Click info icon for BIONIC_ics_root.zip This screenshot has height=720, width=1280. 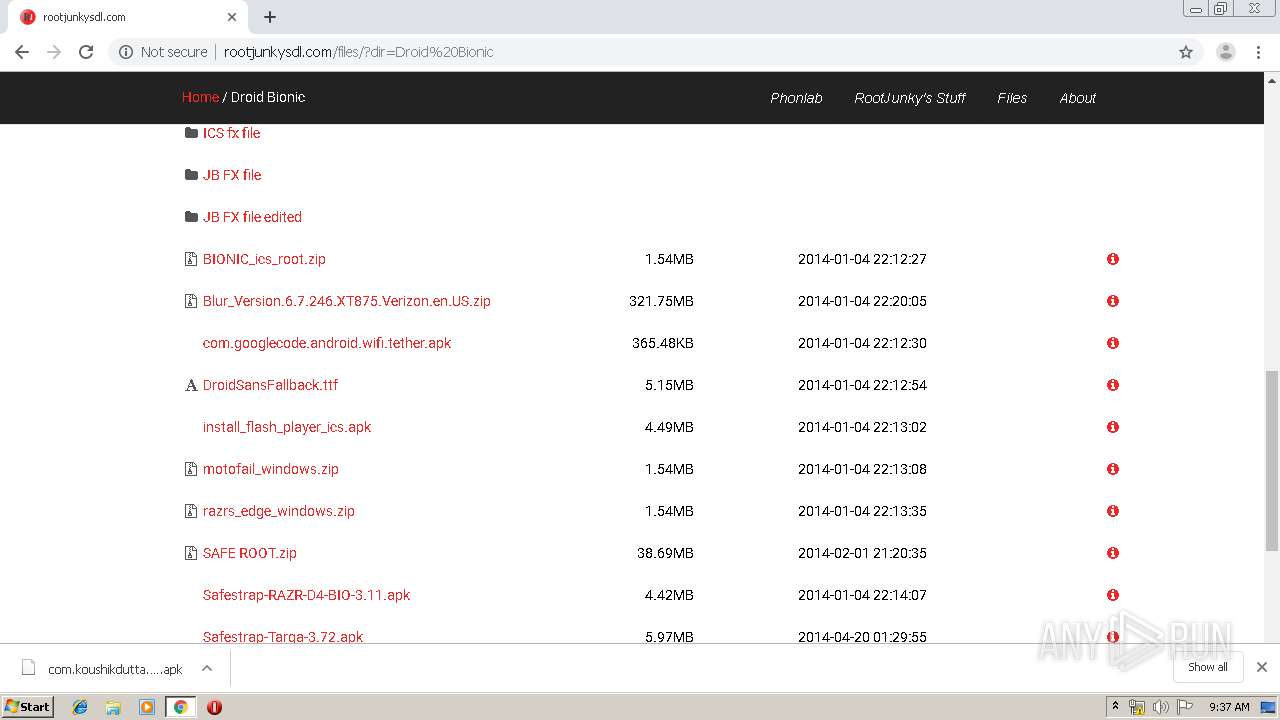(x=1112, y=259)
